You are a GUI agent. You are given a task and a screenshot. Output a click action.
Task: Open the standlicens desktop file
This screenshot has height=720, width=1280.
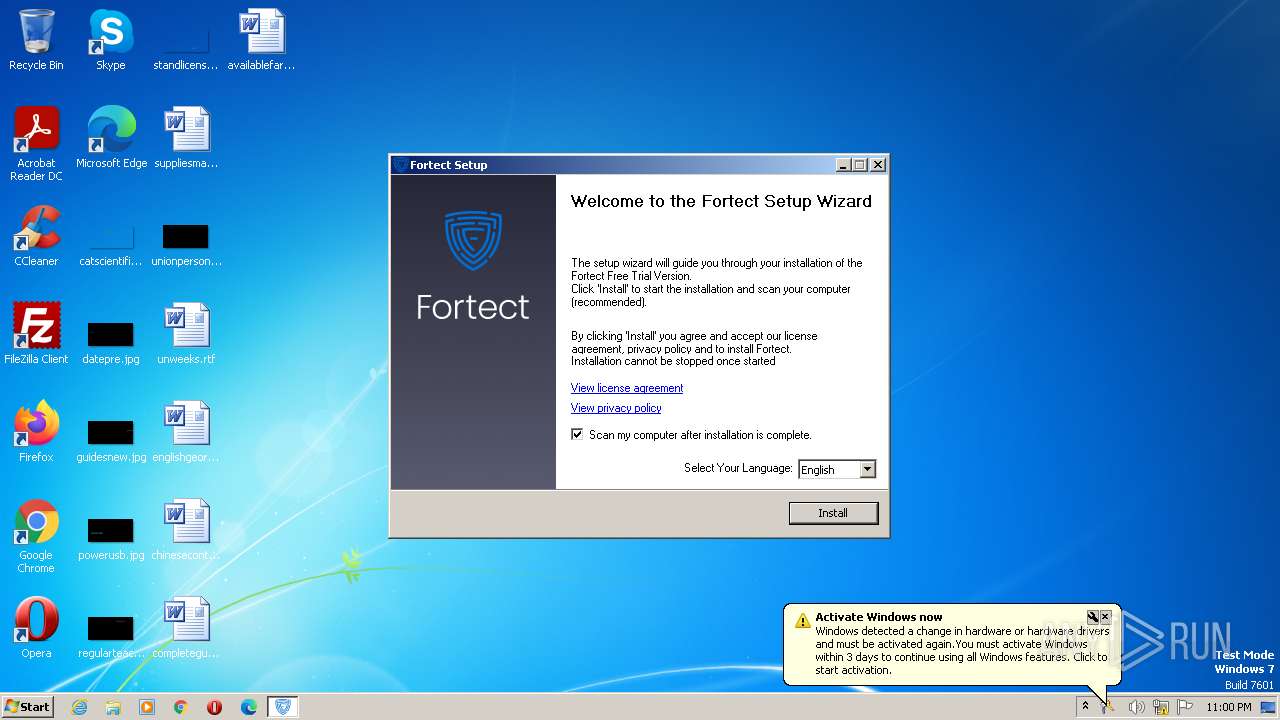pyautogui.click(x=186, y=46)
